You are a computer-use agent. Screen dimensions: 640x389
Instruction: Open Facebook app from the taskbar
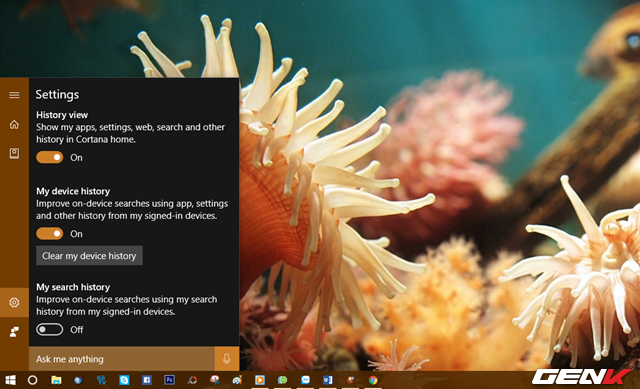pos(147,380)
